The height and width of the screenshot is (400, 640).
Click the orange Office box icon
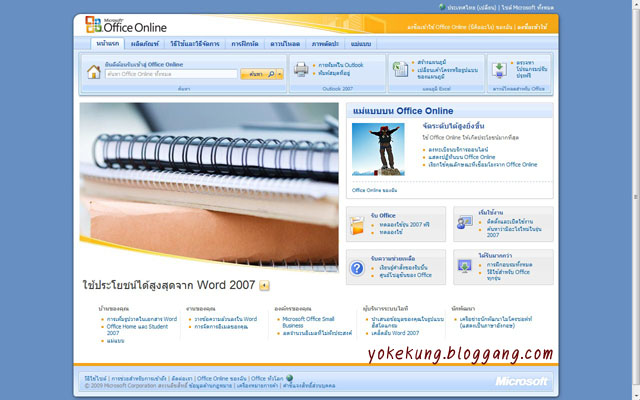(356, 225)
